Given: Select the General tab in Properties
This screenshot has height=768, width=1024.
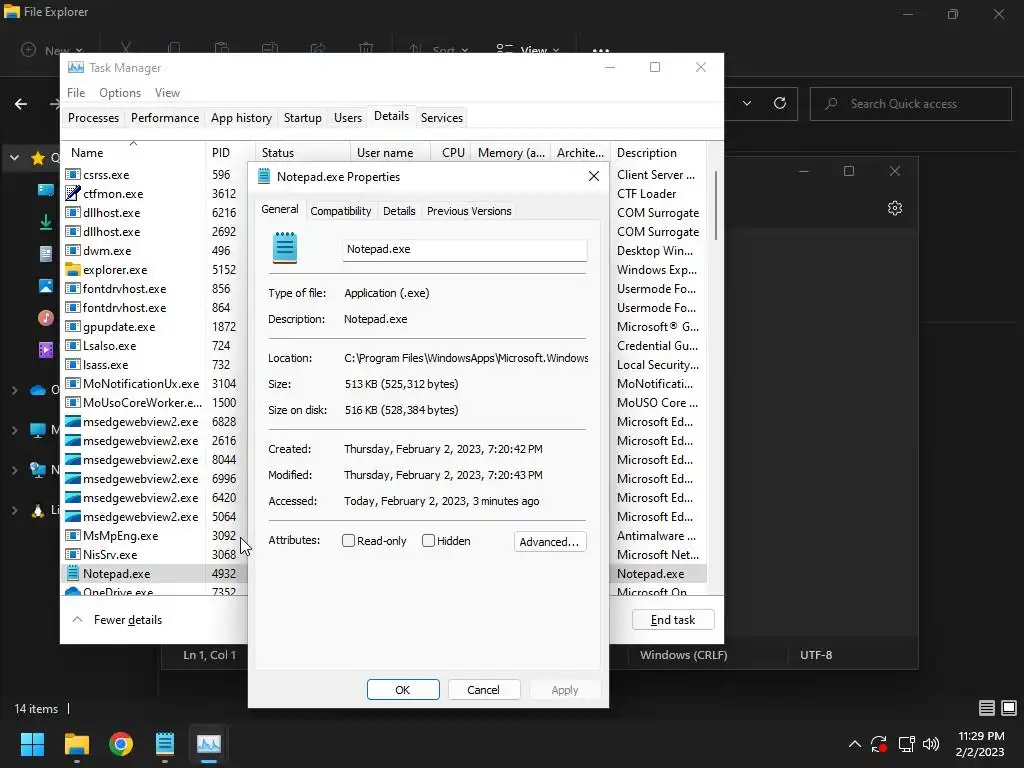Looking at the screenshot, I should pos(280,209).
